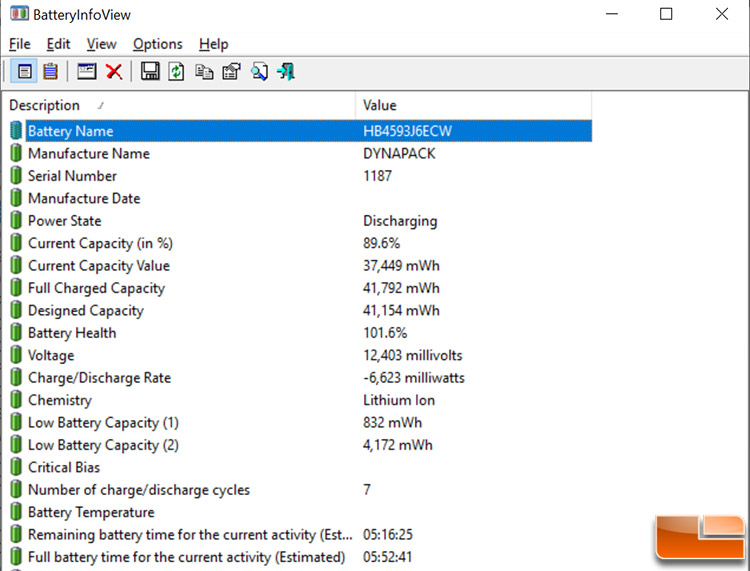Select the 05:16:25 remaining time value
The height and width of the screenshot is (571, 750).
(388, 535)
